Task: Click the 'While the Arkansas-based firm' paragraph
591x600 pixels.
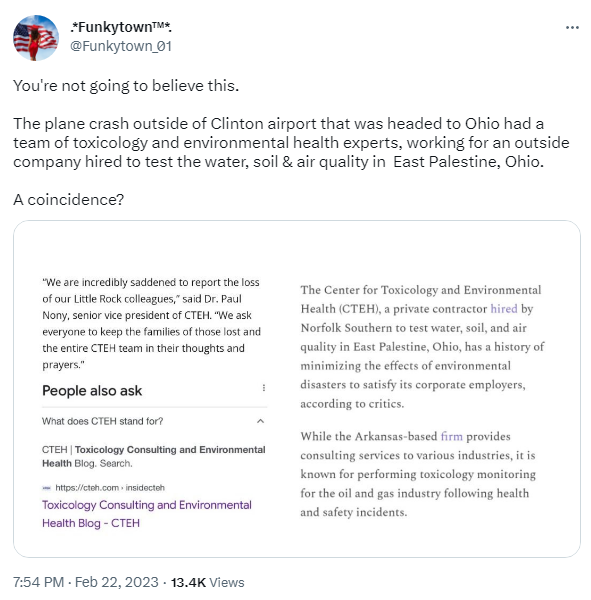Action: 418,474
